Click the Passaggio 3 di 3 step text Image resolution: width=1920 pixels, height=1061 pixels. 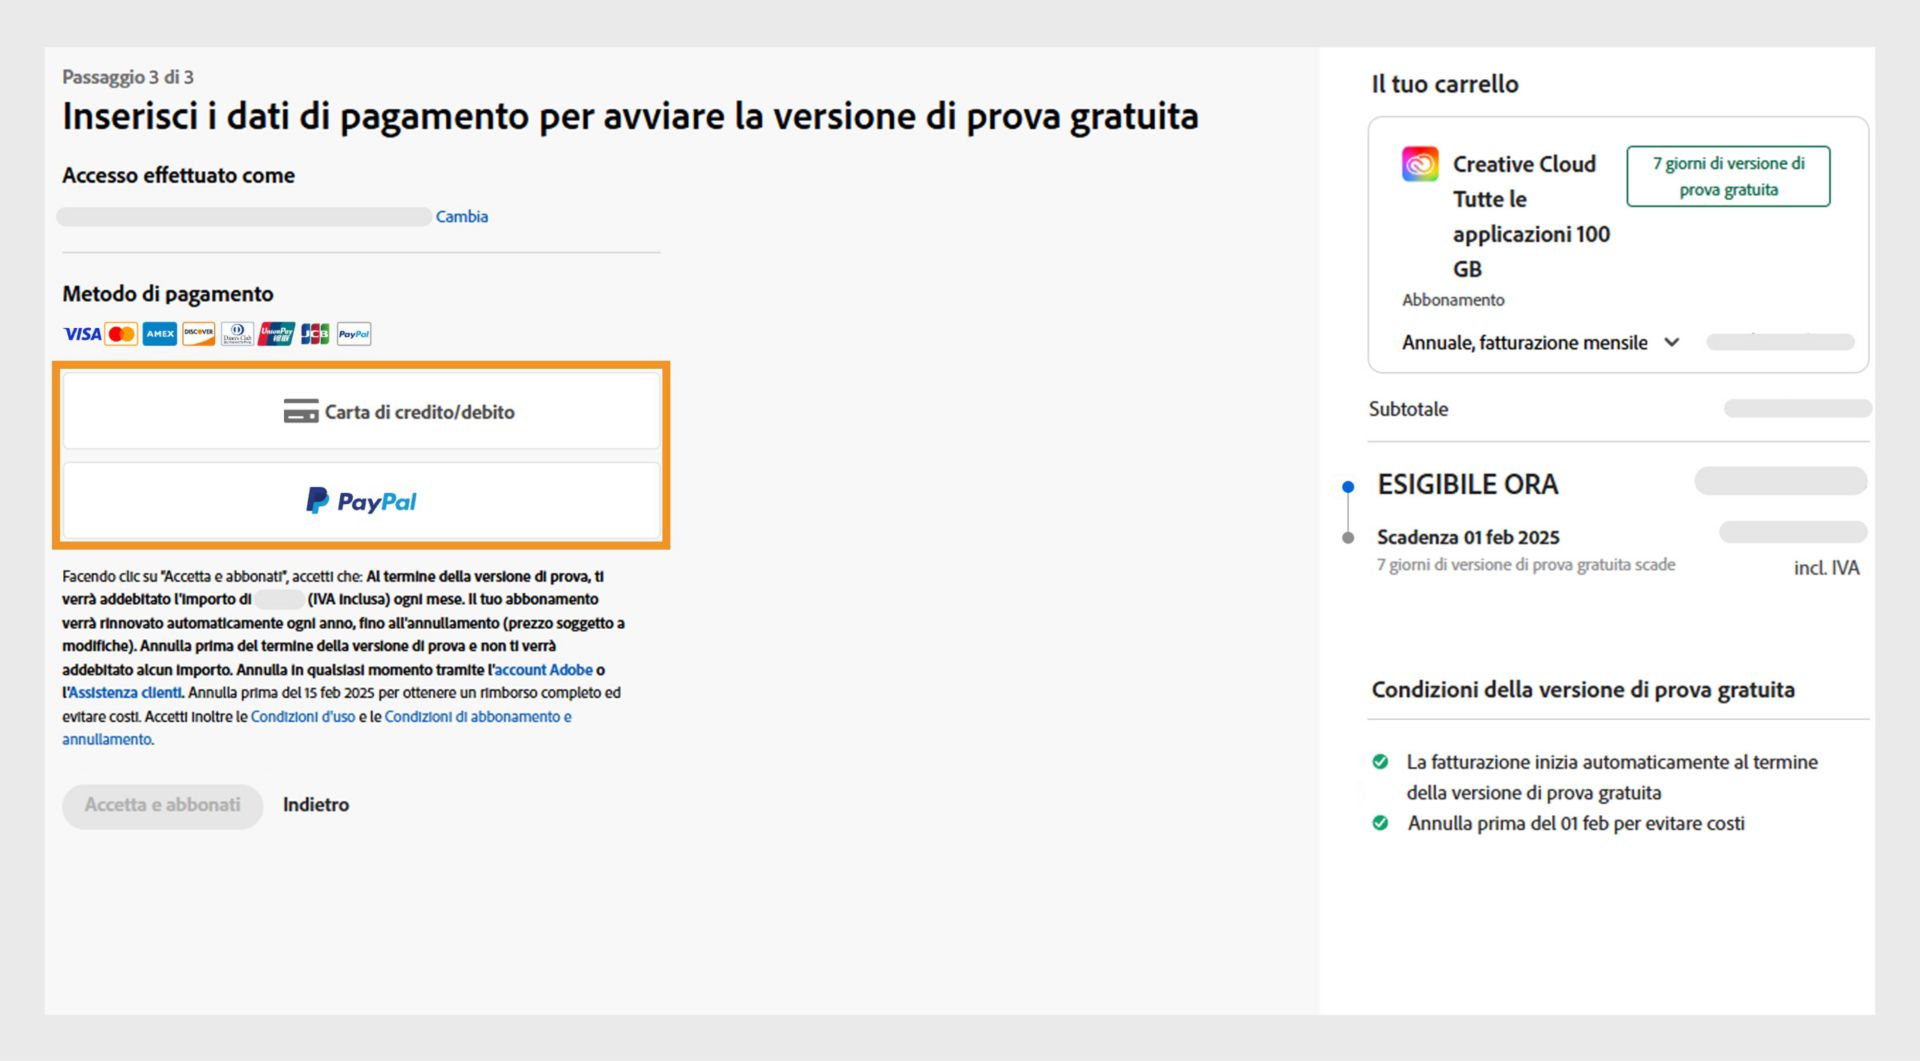(x=128, y=77)
